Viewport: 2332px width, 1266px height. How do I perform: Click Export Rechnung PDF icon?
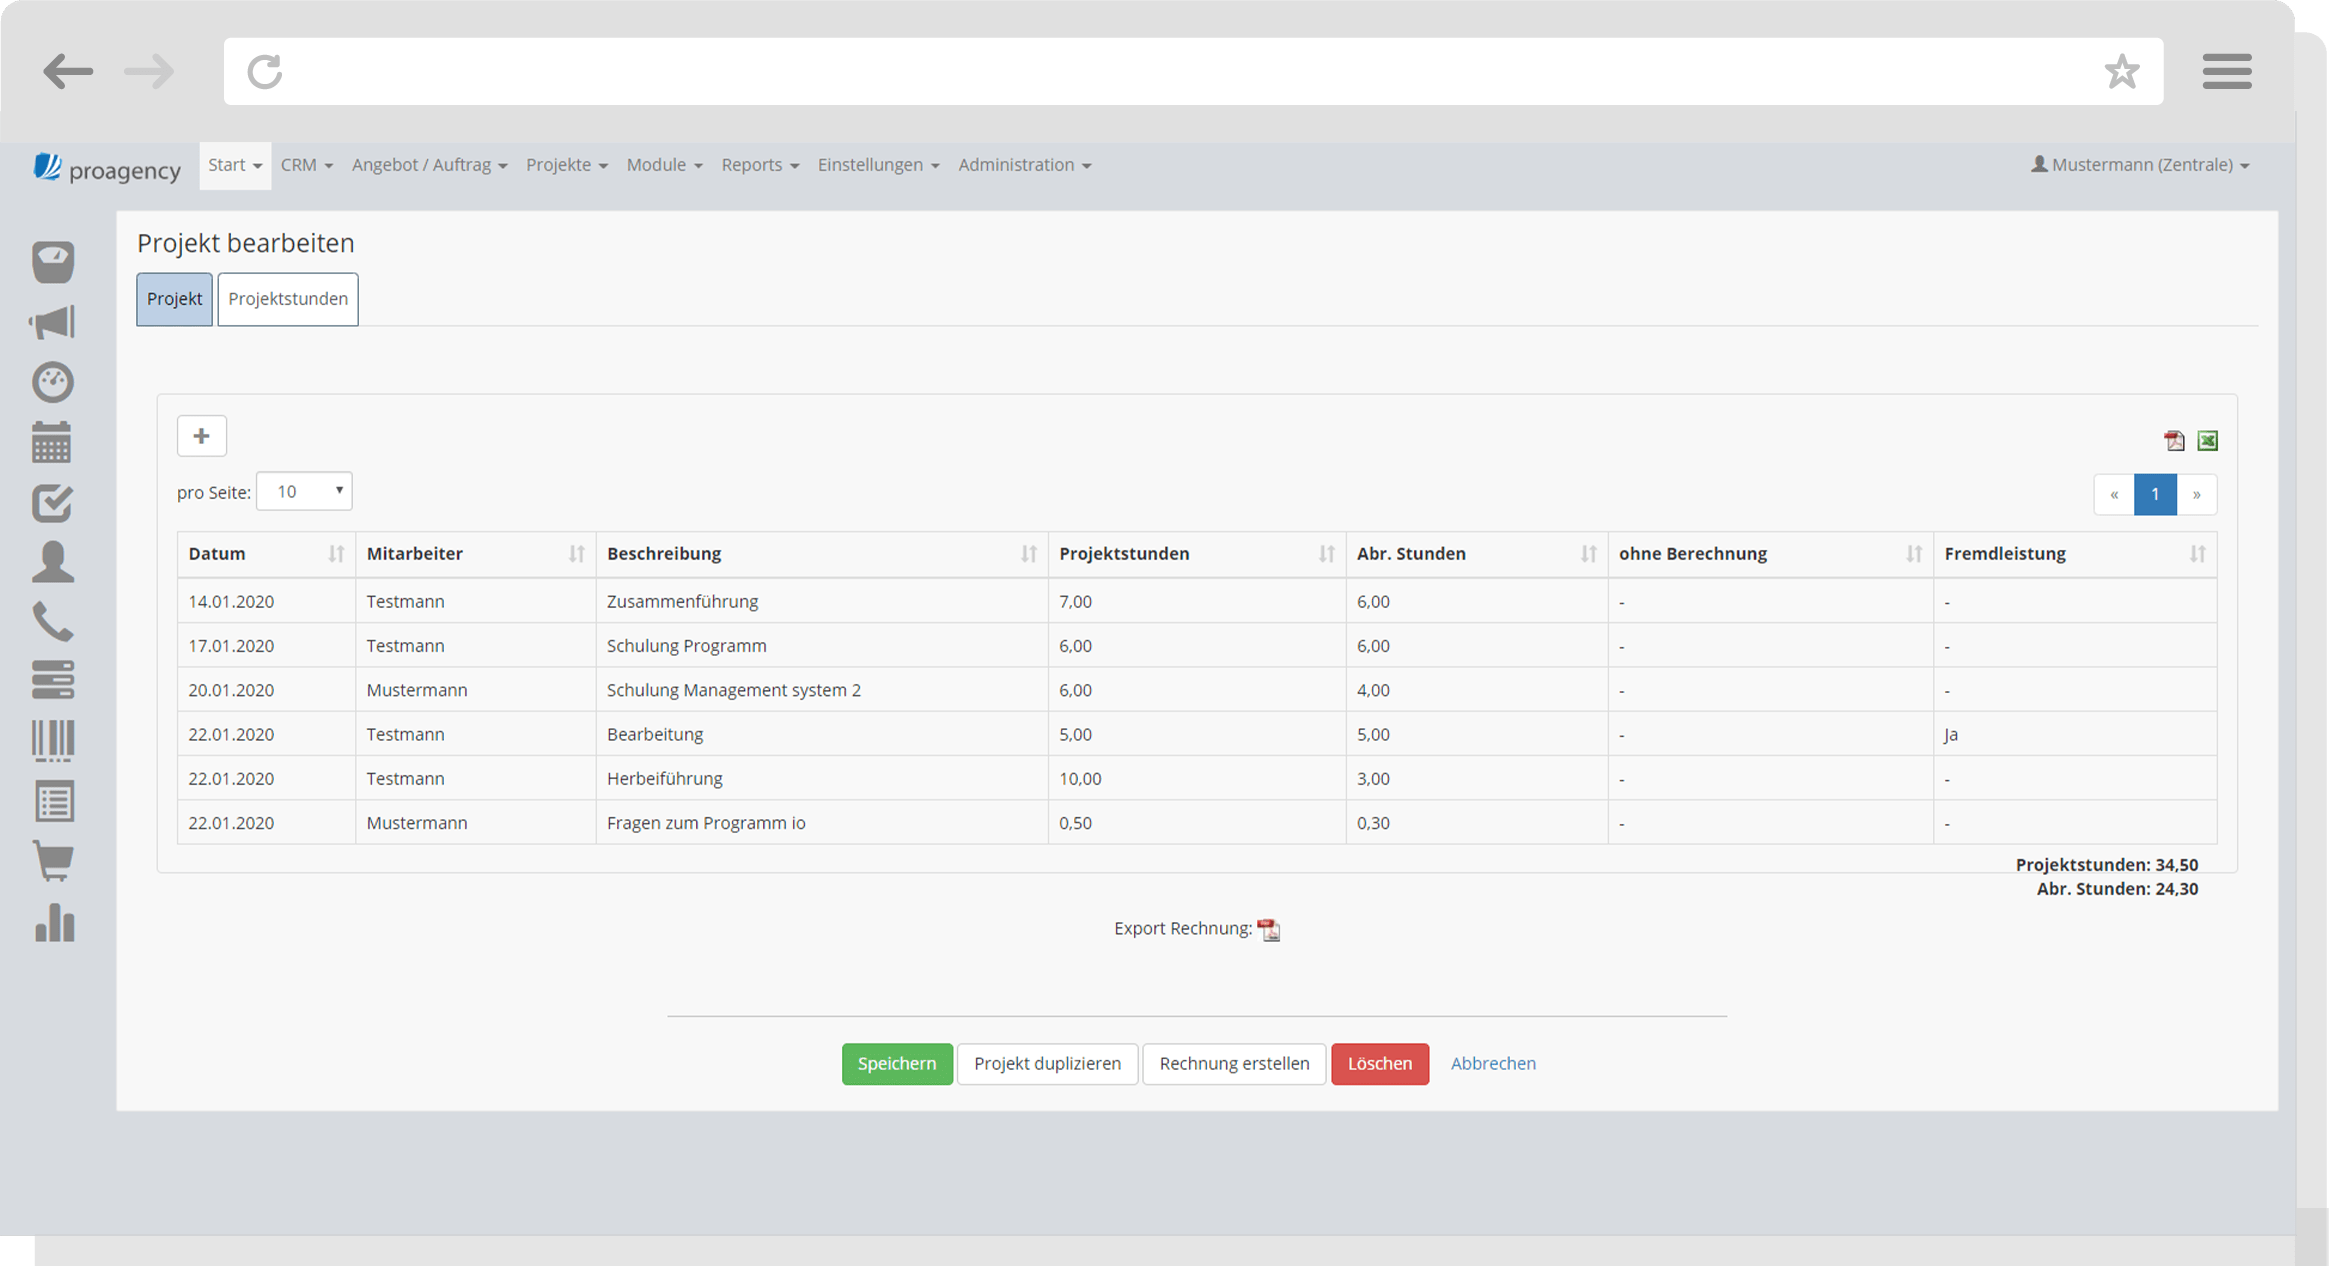tap(1268, 929)
